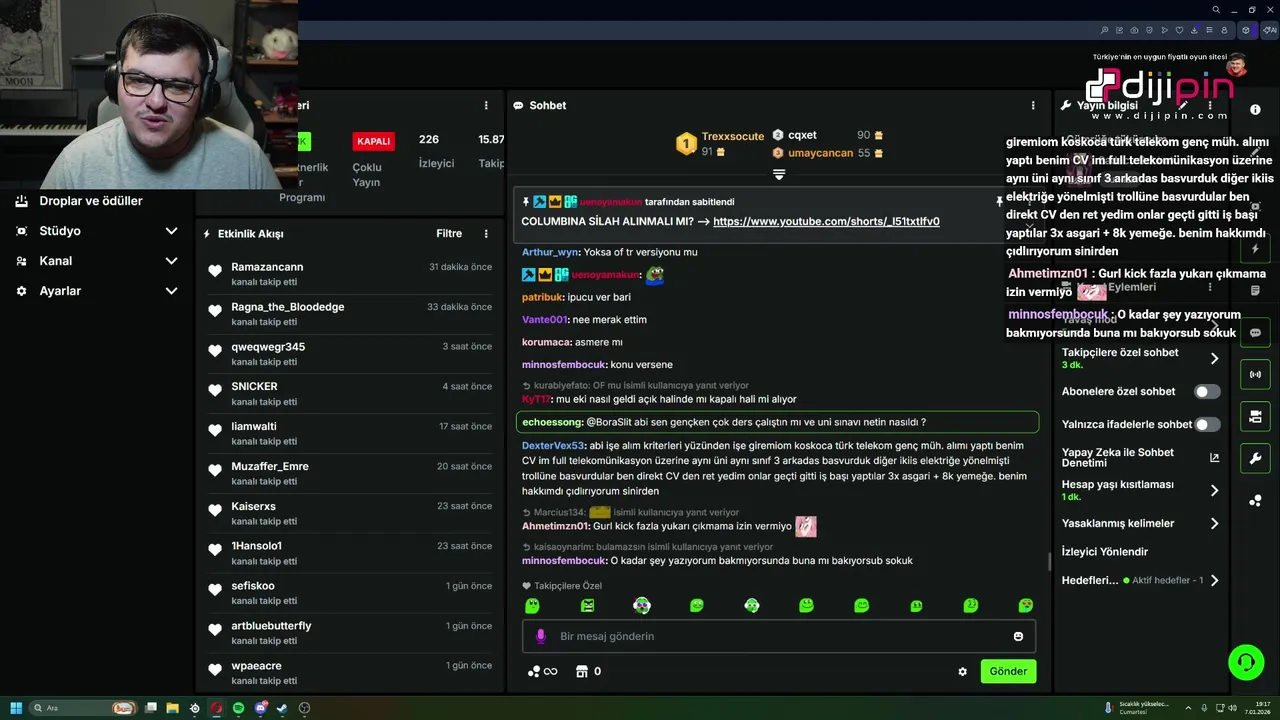Toggle Abonelere özel sohbet switch

[1207, 392]
